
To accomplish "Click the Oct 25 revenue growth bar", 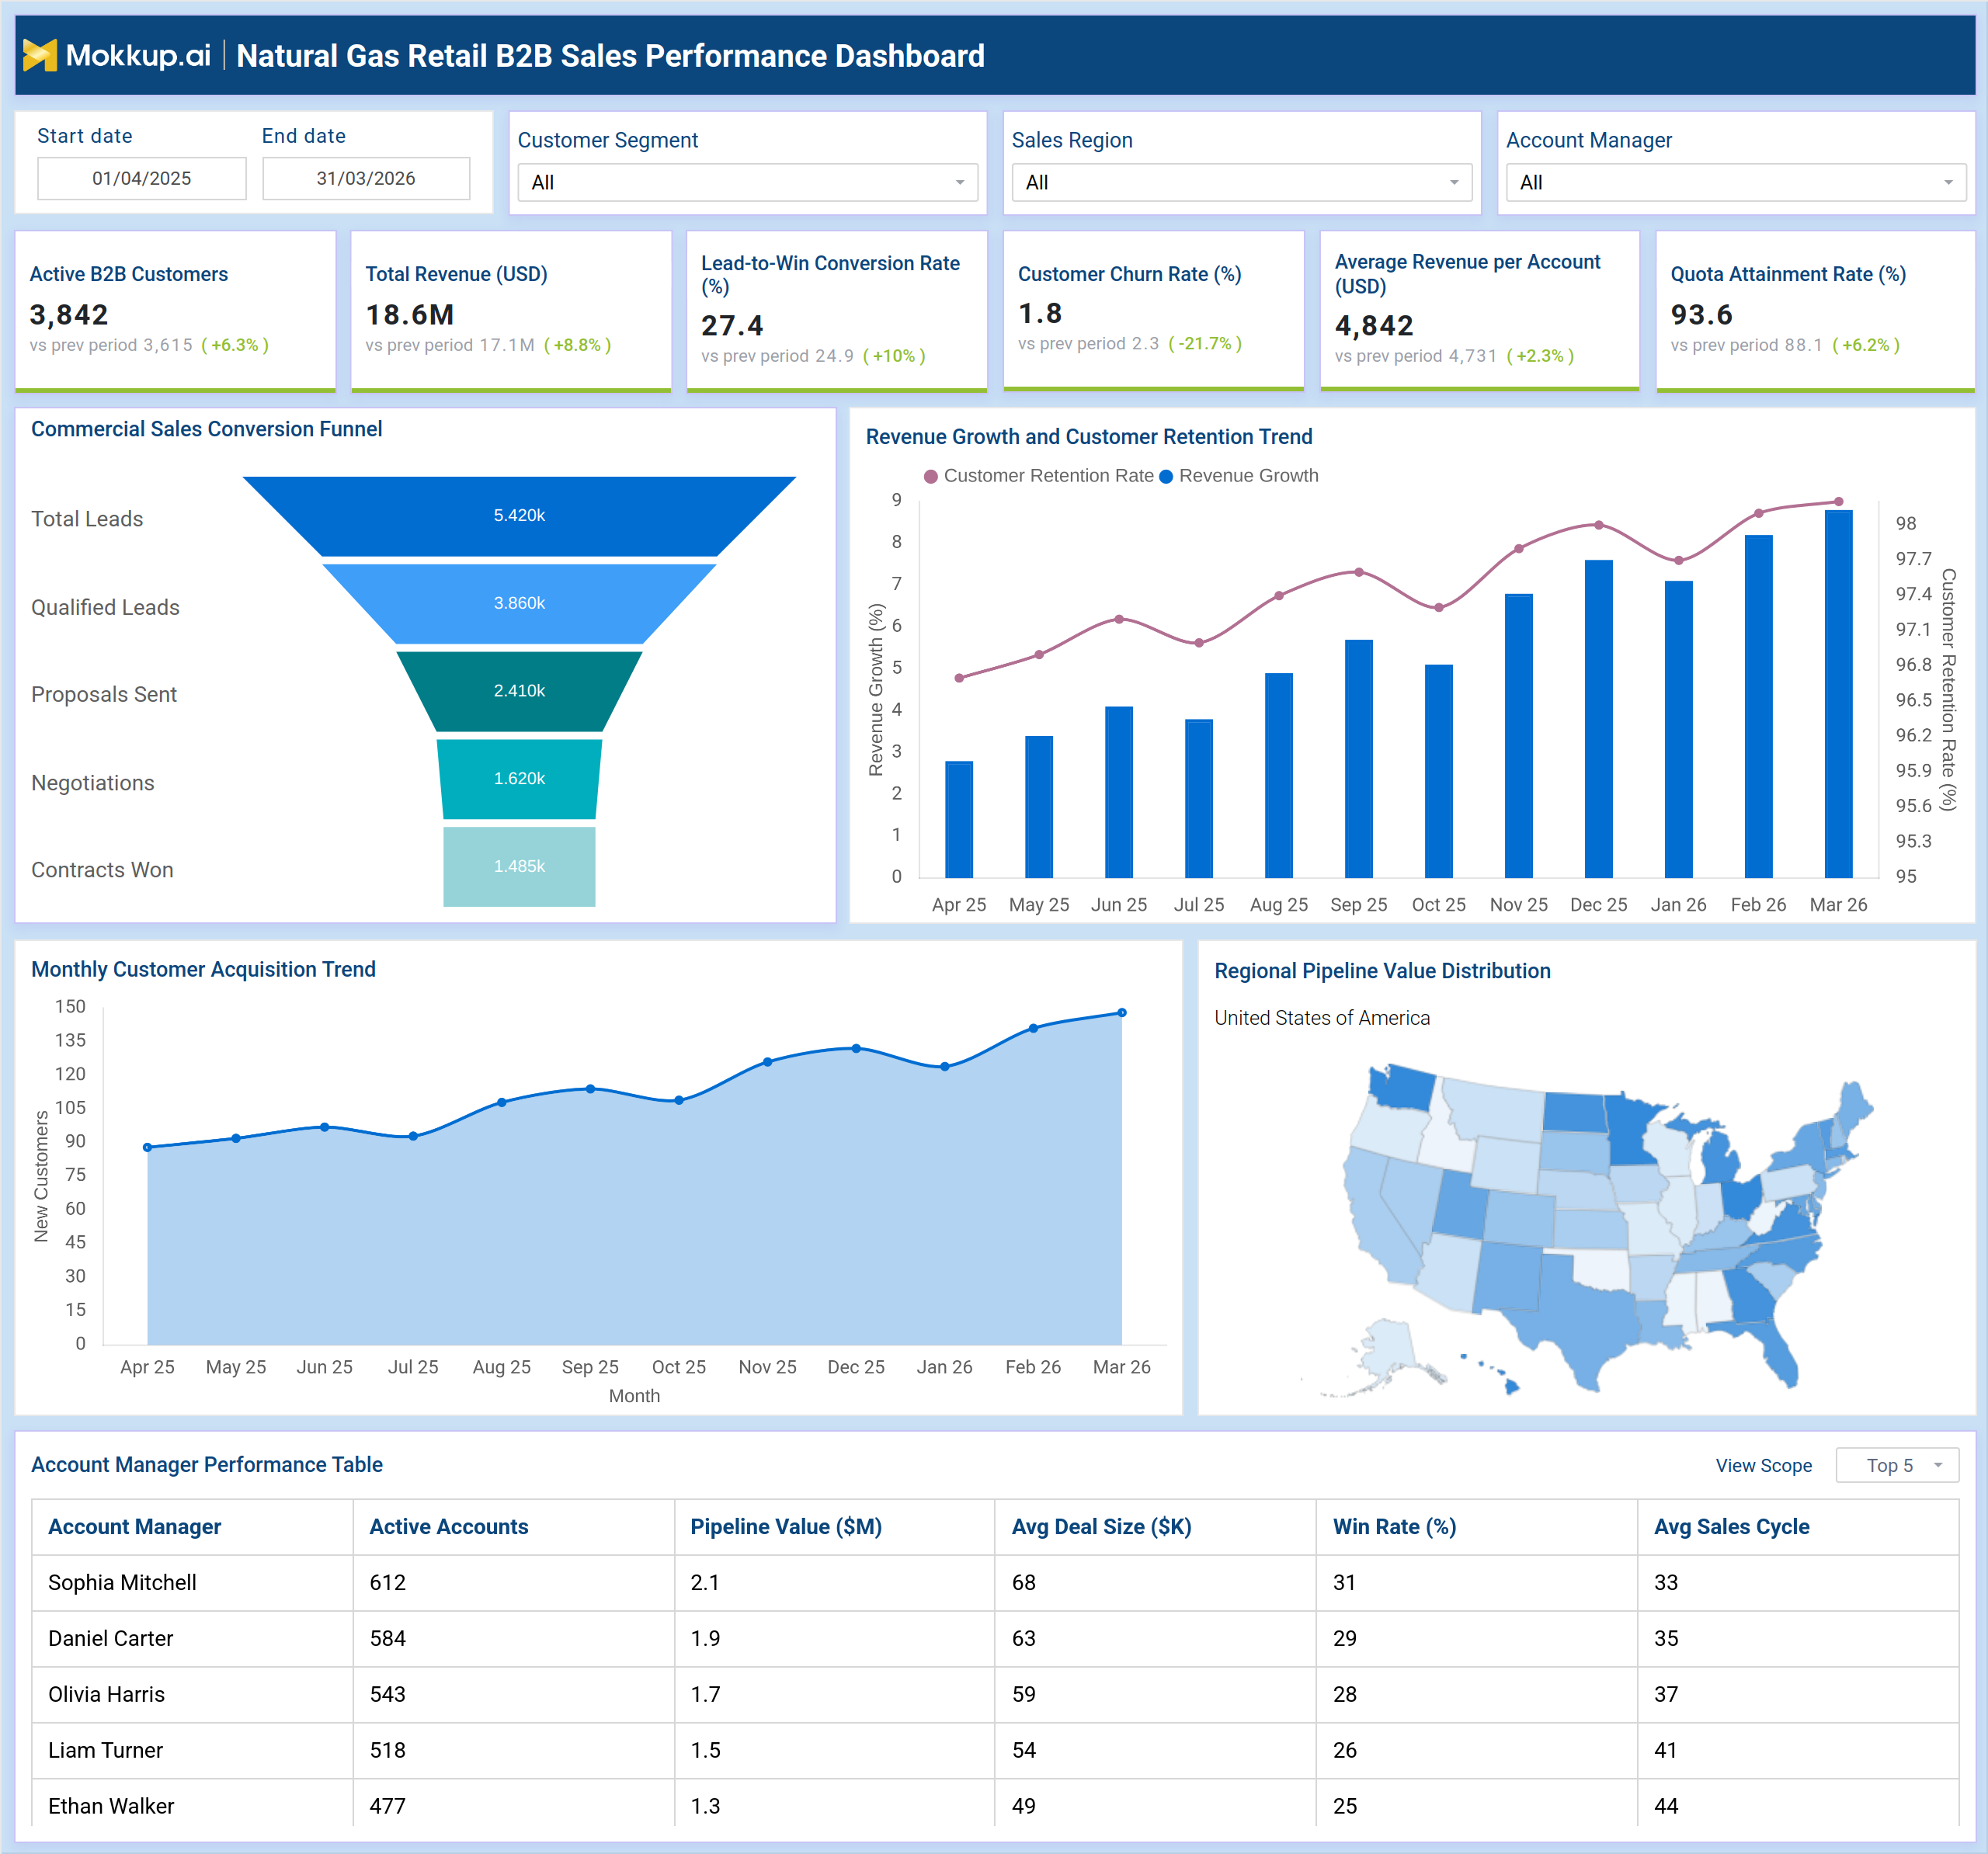I will [1438, 771].
